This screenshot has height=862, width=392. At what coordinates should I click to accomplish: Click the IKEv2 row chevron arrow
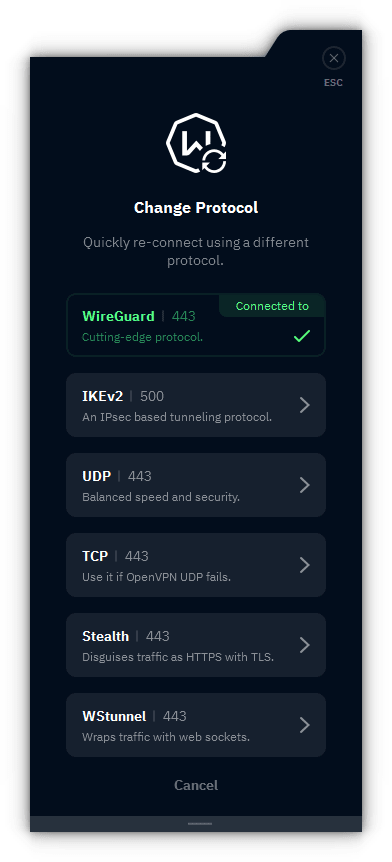pyautogui.click(x=305, y=405)
